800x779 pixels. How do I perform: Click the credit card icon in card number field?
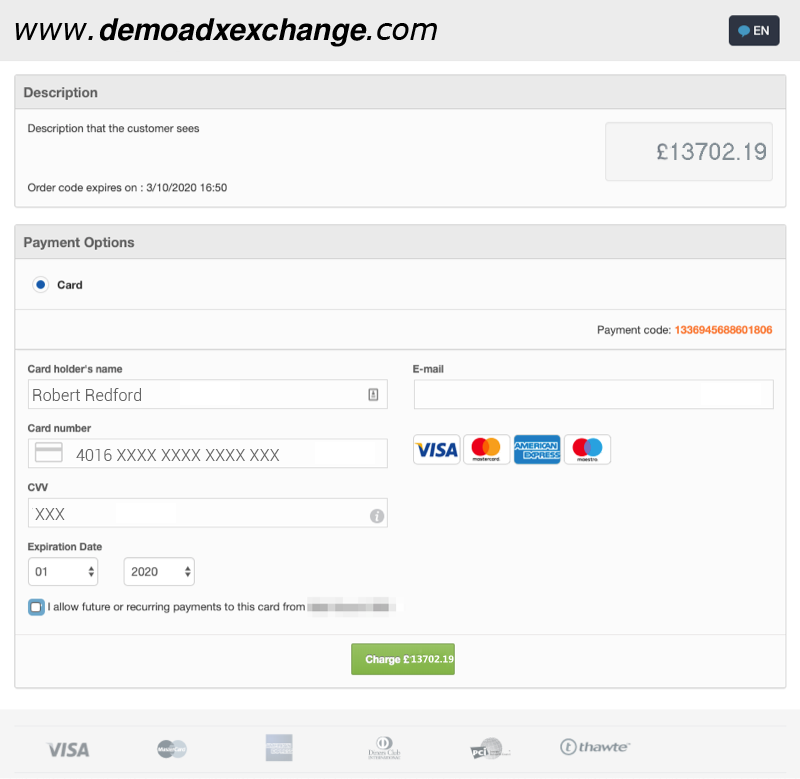click(48, 453)
